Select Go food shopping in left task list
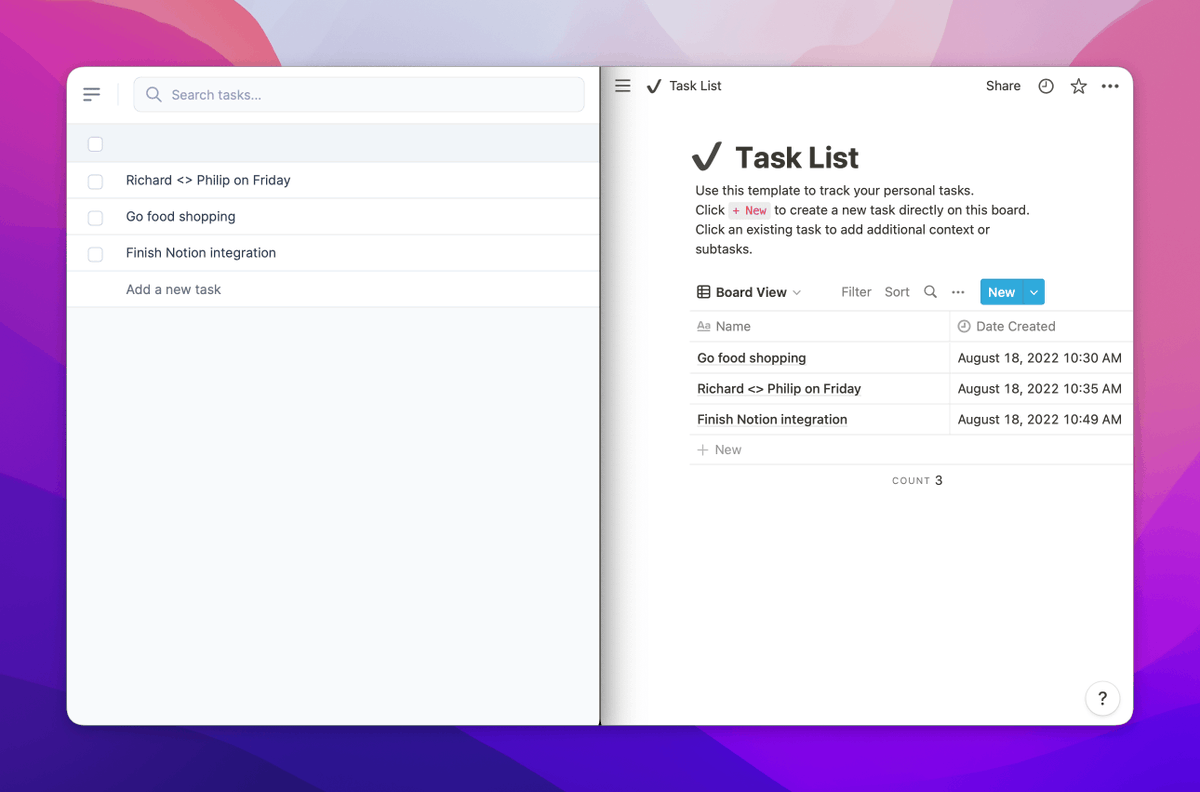 (181, 217)
